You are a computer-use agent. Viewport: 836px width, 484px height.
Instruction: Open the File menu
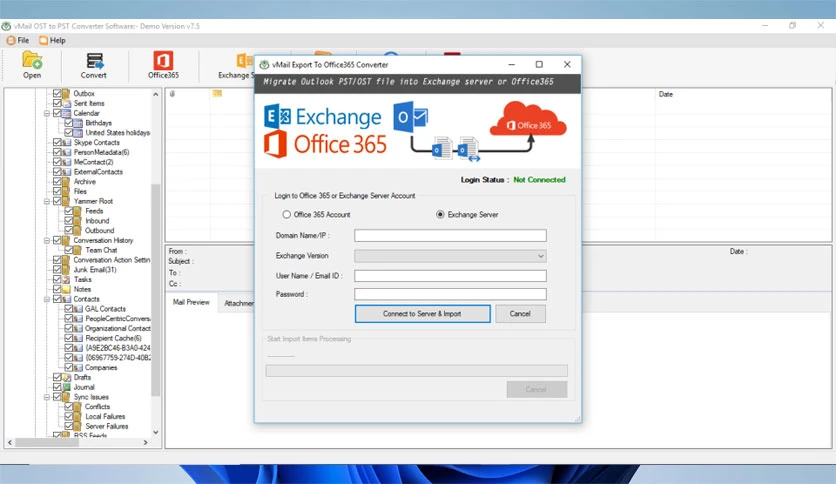[18, 40]
